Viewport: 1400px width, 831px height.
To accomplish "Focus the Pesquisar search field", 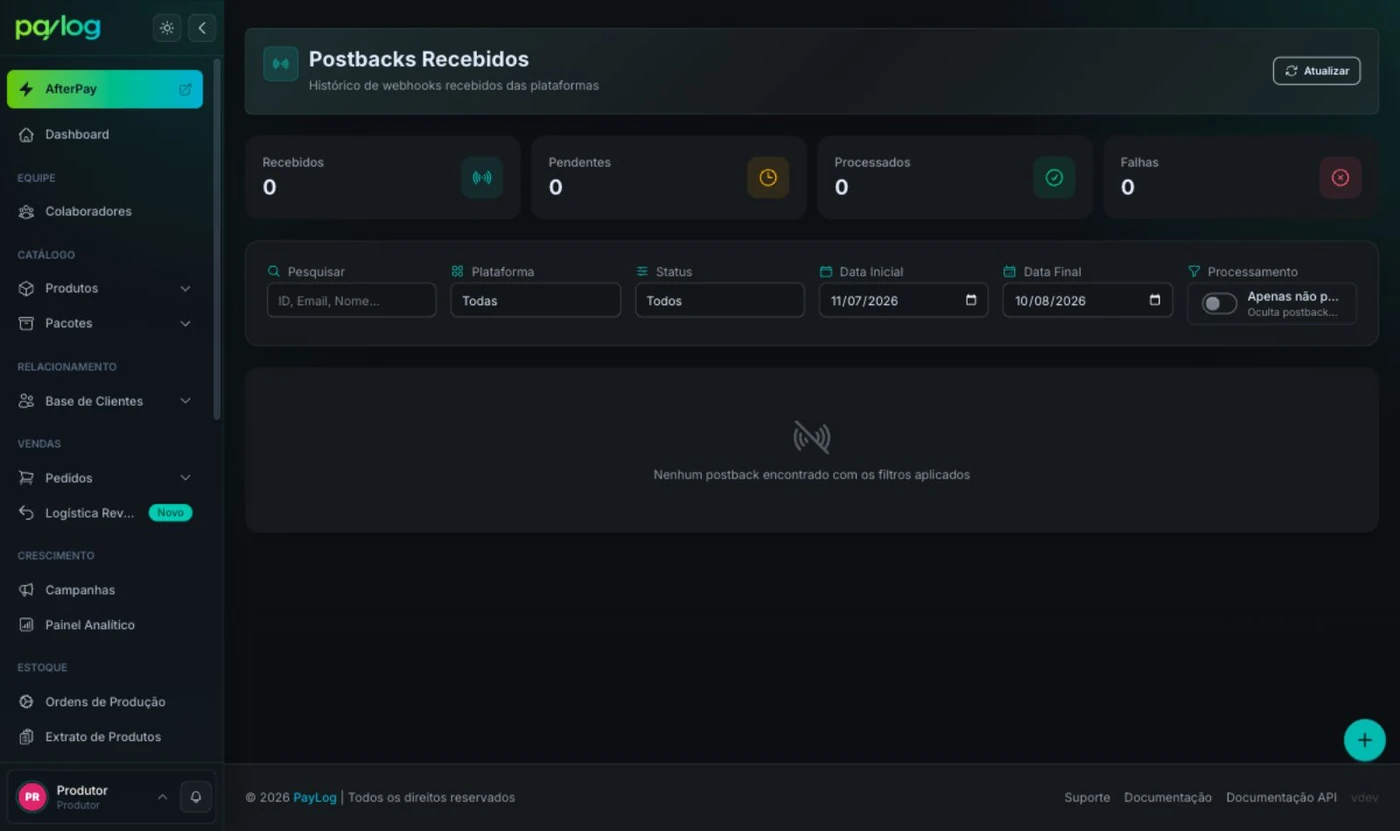I will 351,300.
